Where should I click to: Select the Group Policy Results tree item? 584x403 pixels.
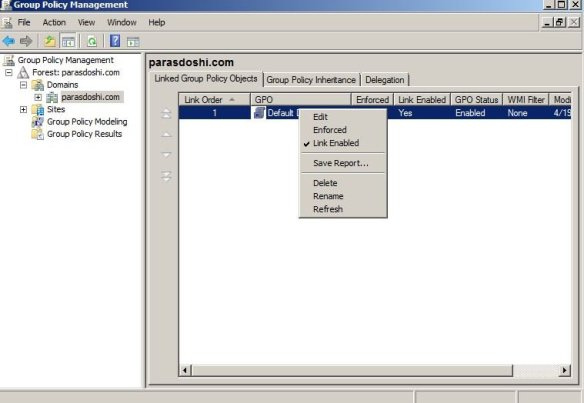tap(85, 134)
